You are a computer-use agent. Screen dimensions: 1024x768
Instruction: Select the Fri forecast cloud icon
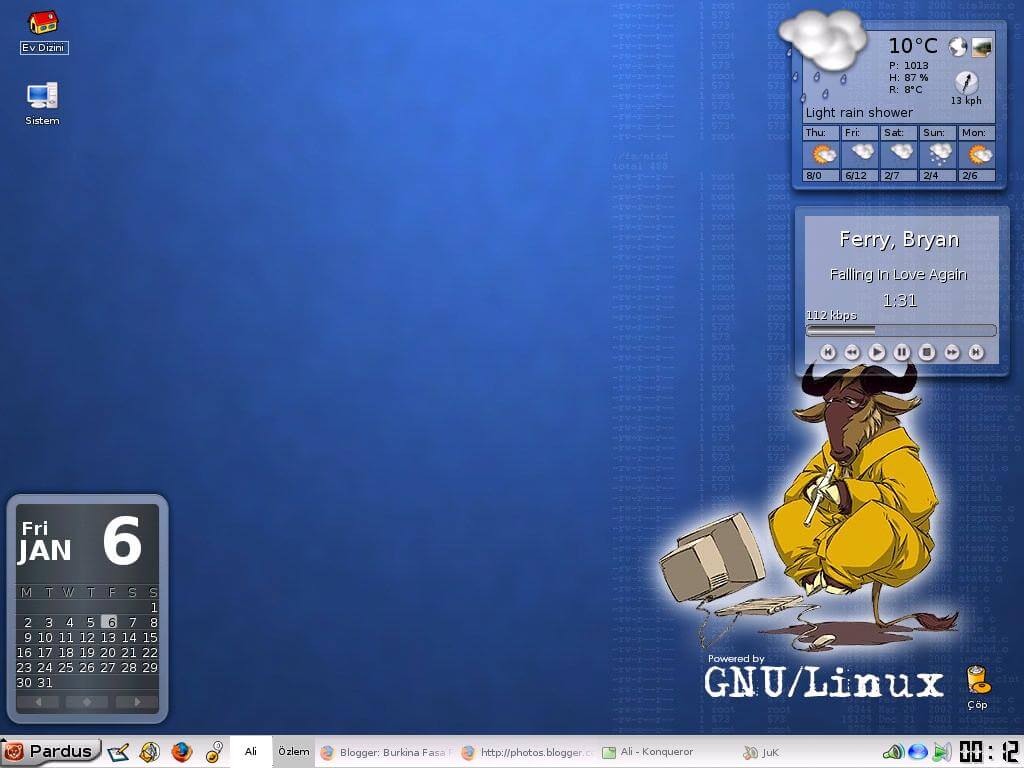tap(862, 153)
